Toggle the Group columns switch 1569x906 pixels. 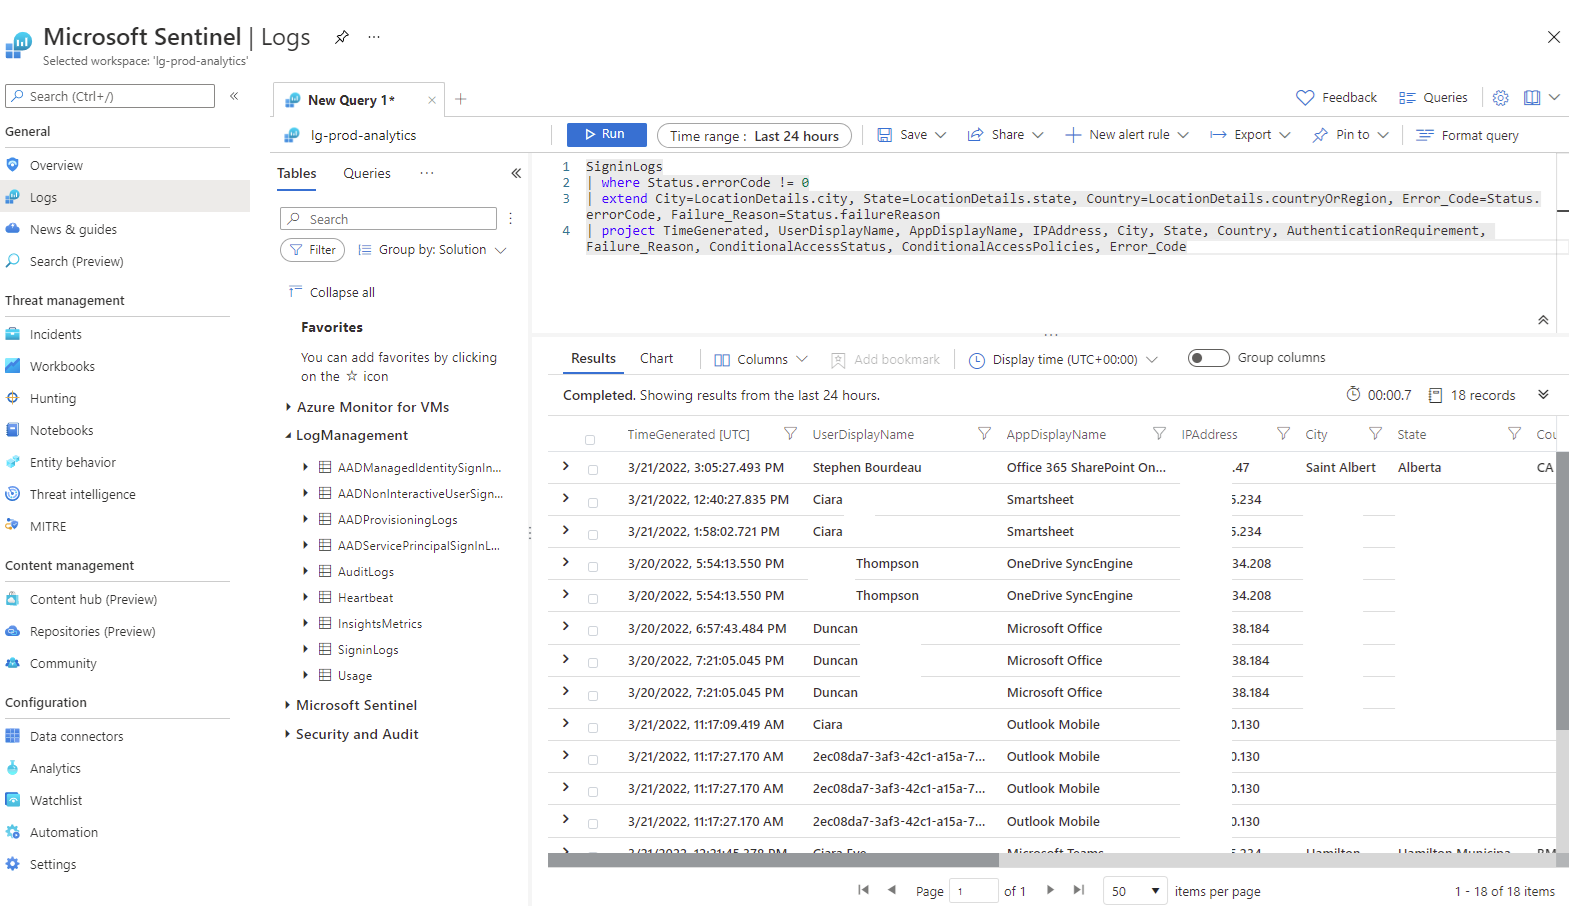[x=1208, y=358]
